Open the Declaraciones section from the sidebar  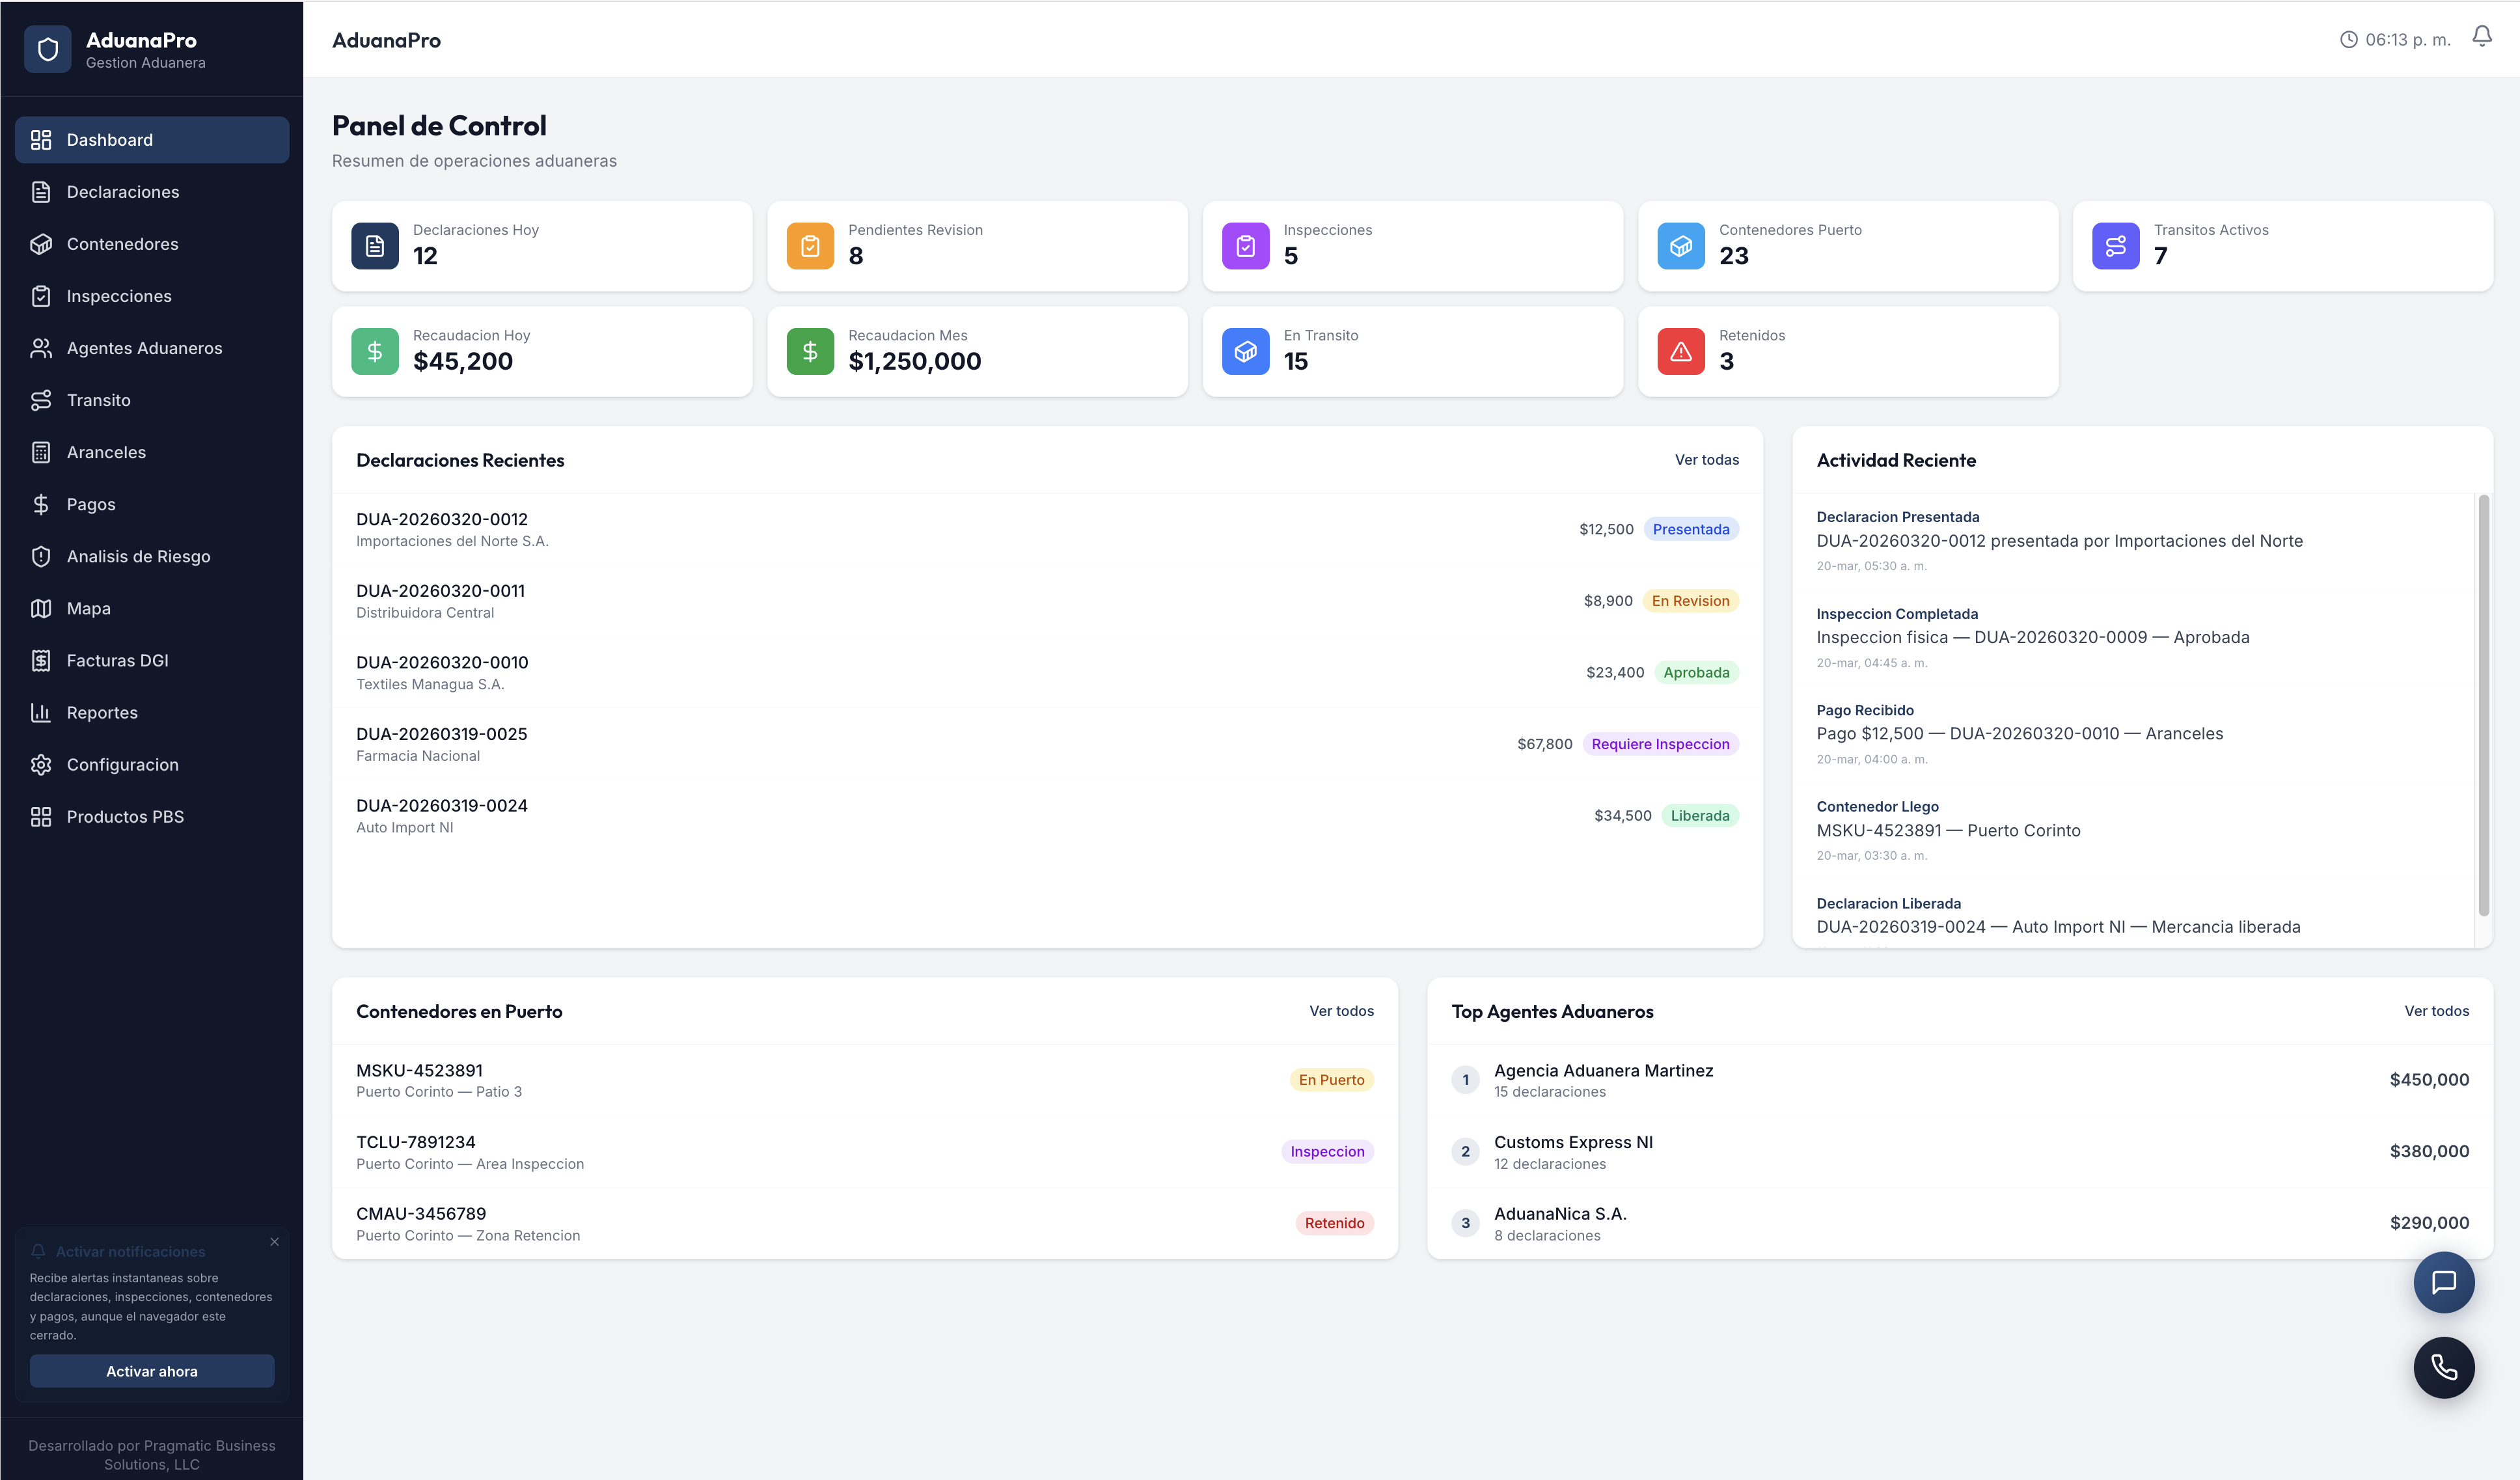click(122, 192)
